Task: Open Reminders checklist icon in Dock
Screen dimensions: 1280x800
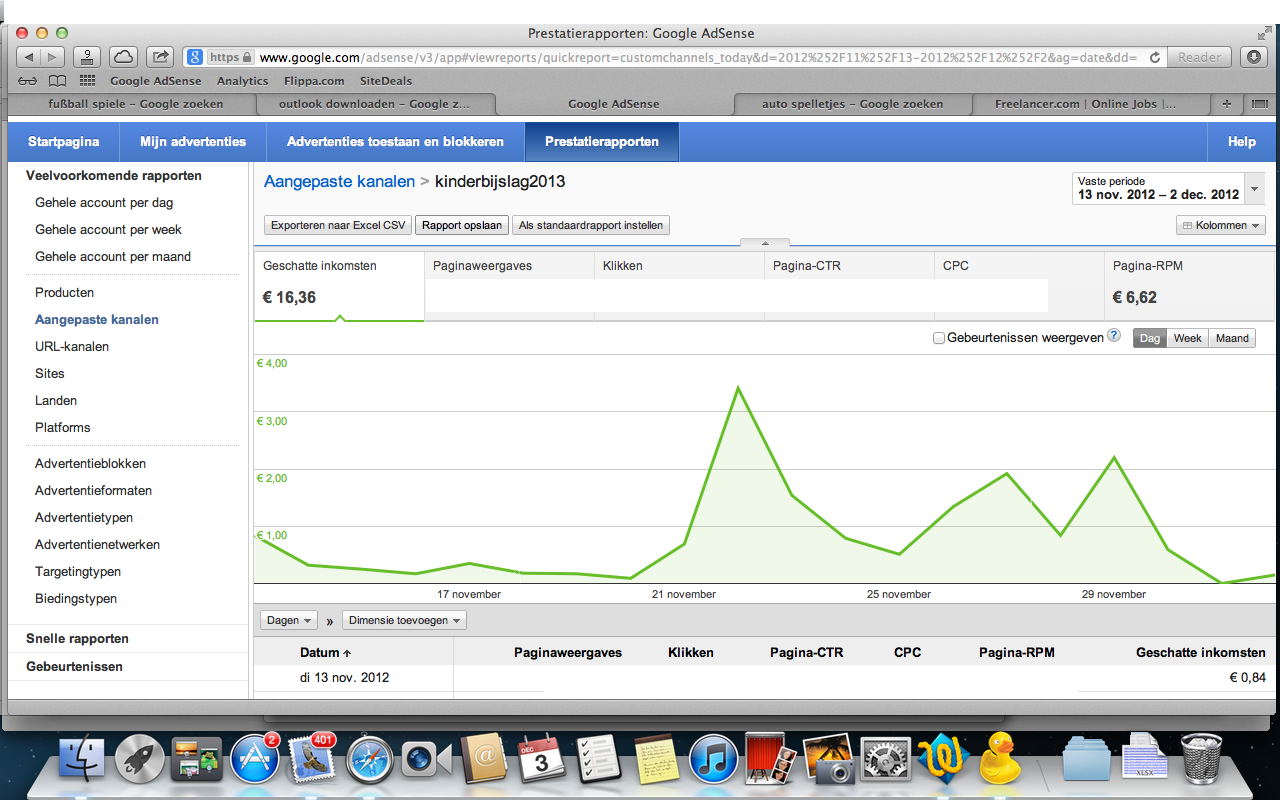Action: click(x=600, y=761)
